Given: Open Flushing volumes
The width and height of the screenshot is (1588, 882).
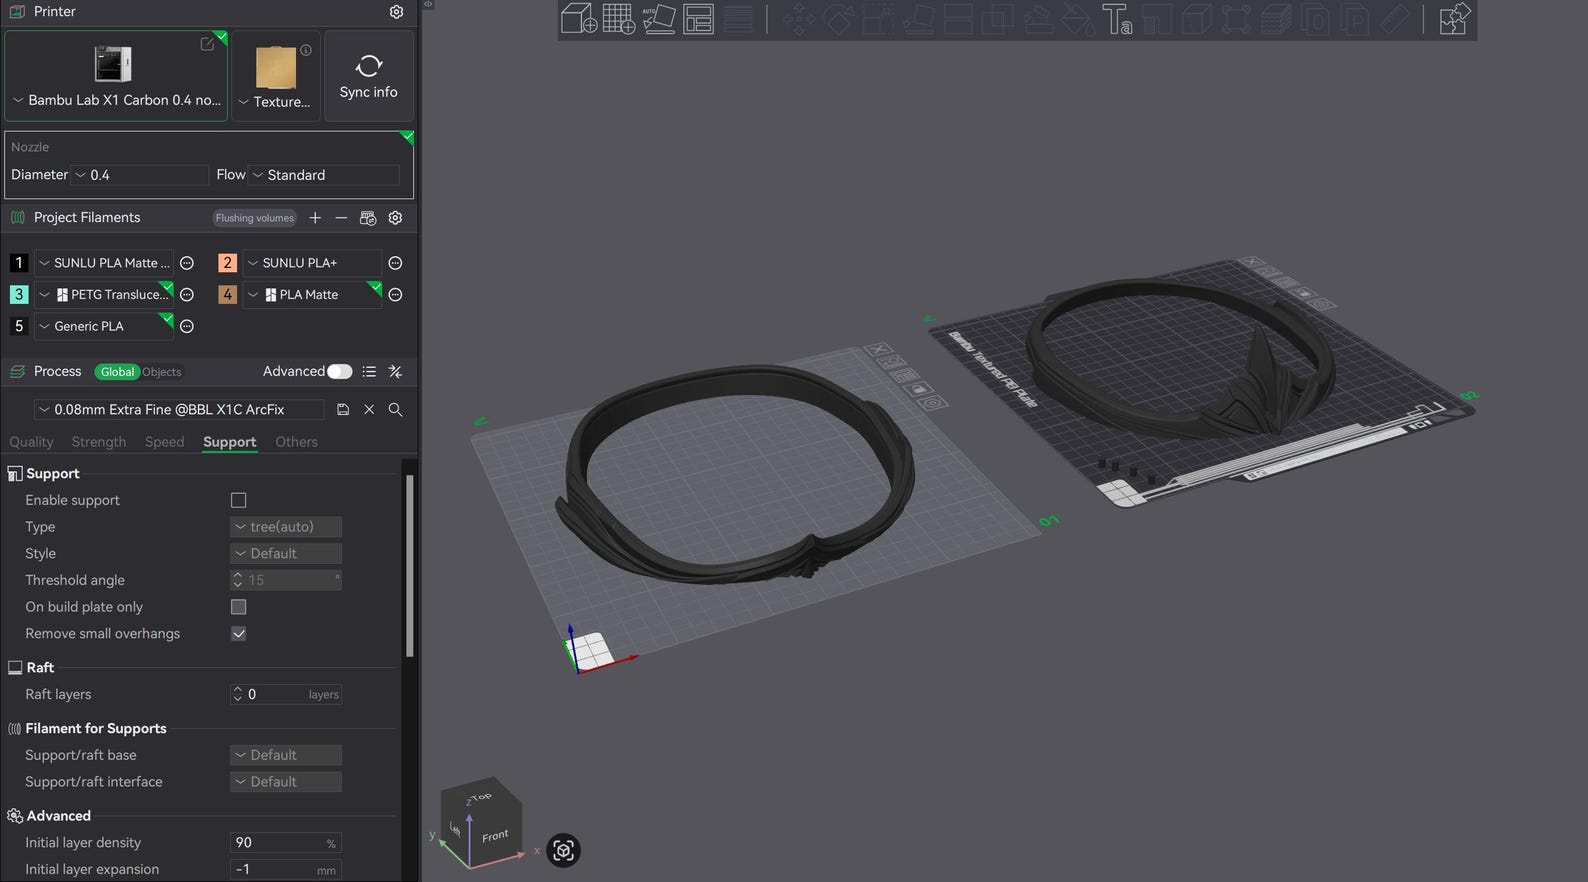Looking at the screenshot, I should click(x=255, y=217).
